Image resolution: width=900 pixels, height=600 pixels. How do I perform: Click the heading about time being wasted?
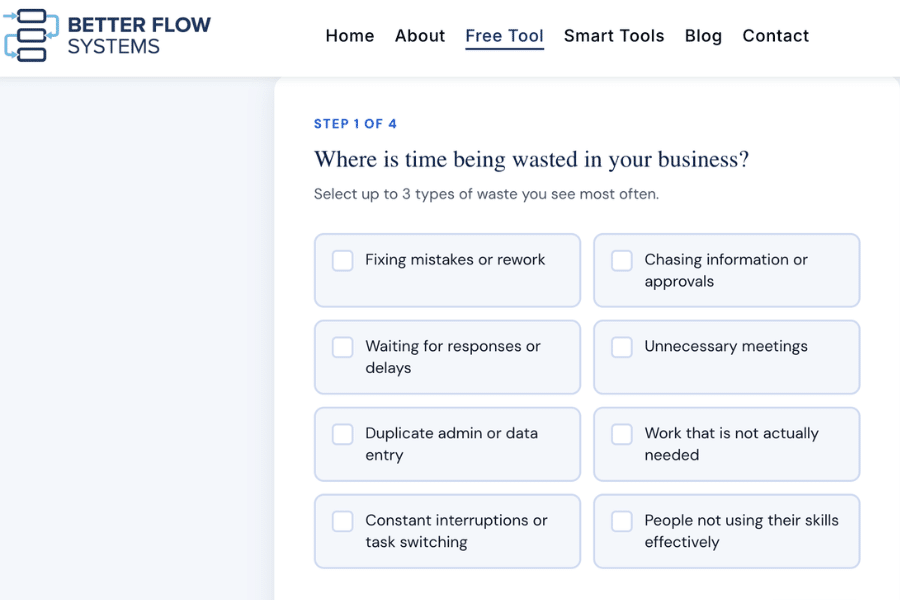point(531,160)
